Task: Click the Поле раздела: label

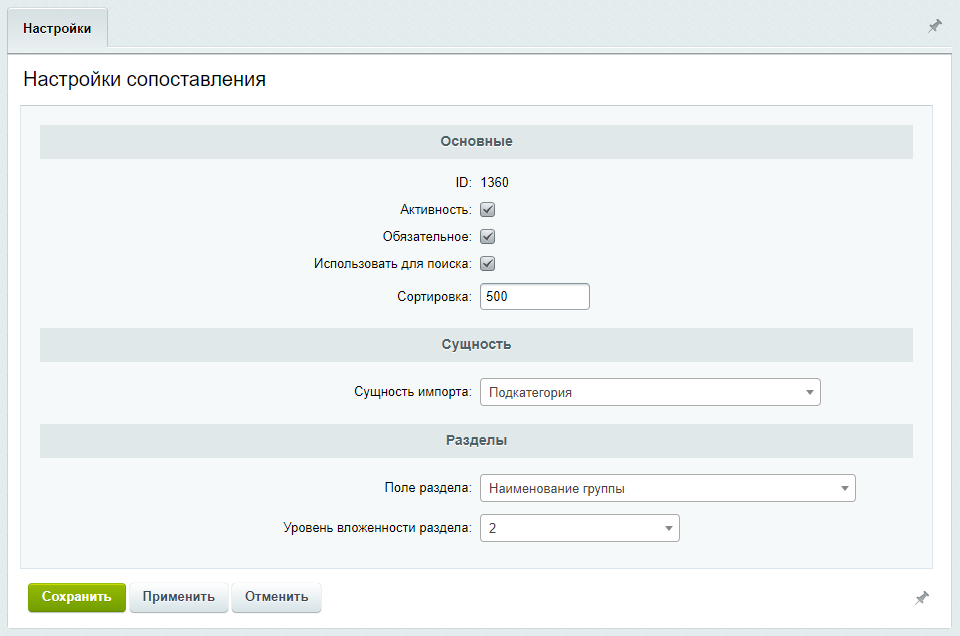Action: click(x=428, y=488)
